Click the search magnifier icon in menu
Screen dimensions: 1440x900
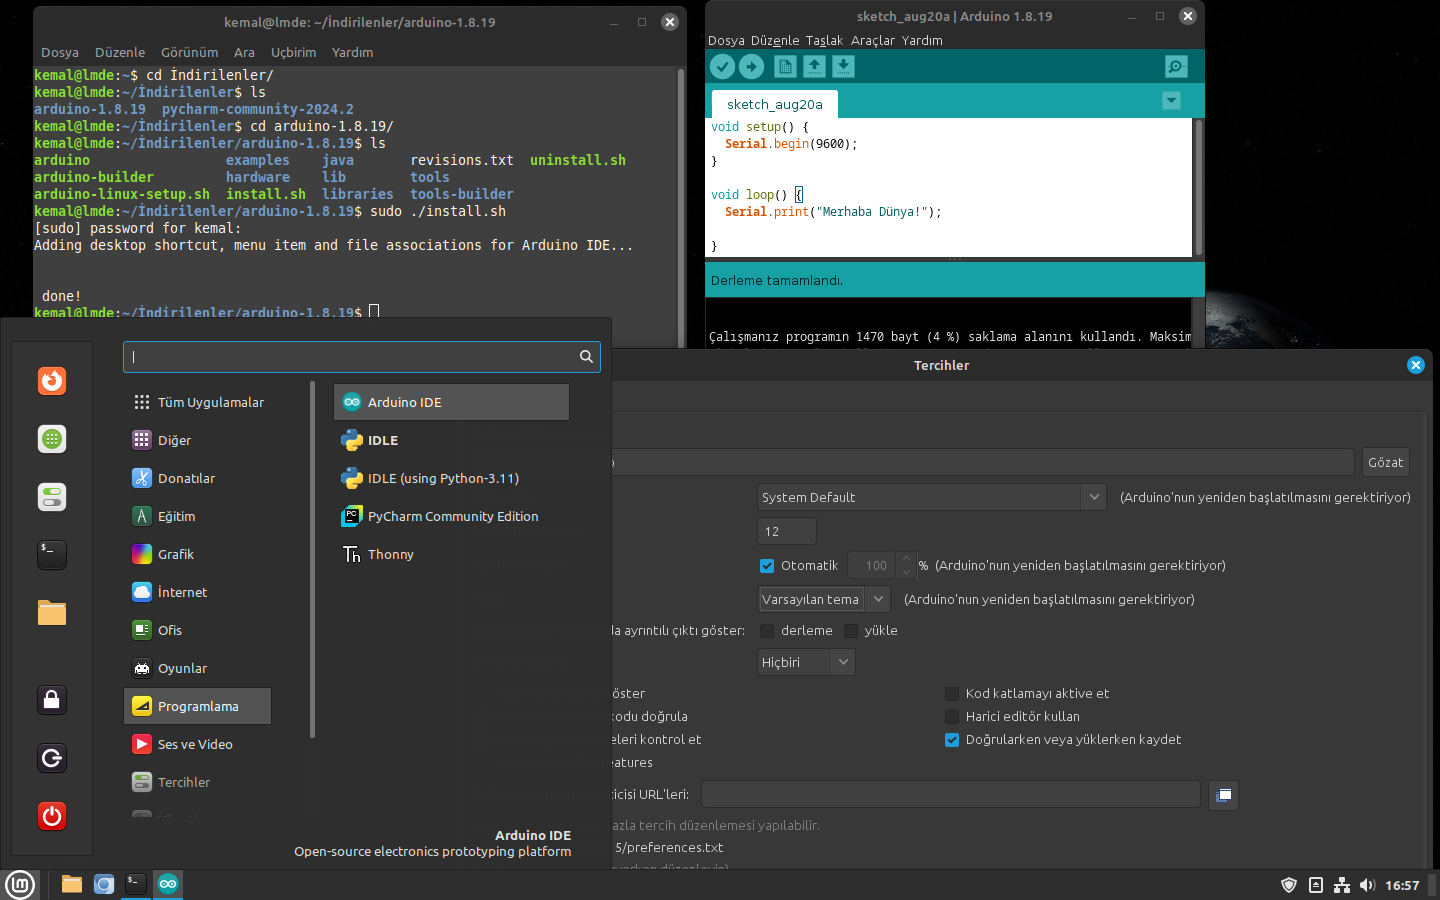587,357
